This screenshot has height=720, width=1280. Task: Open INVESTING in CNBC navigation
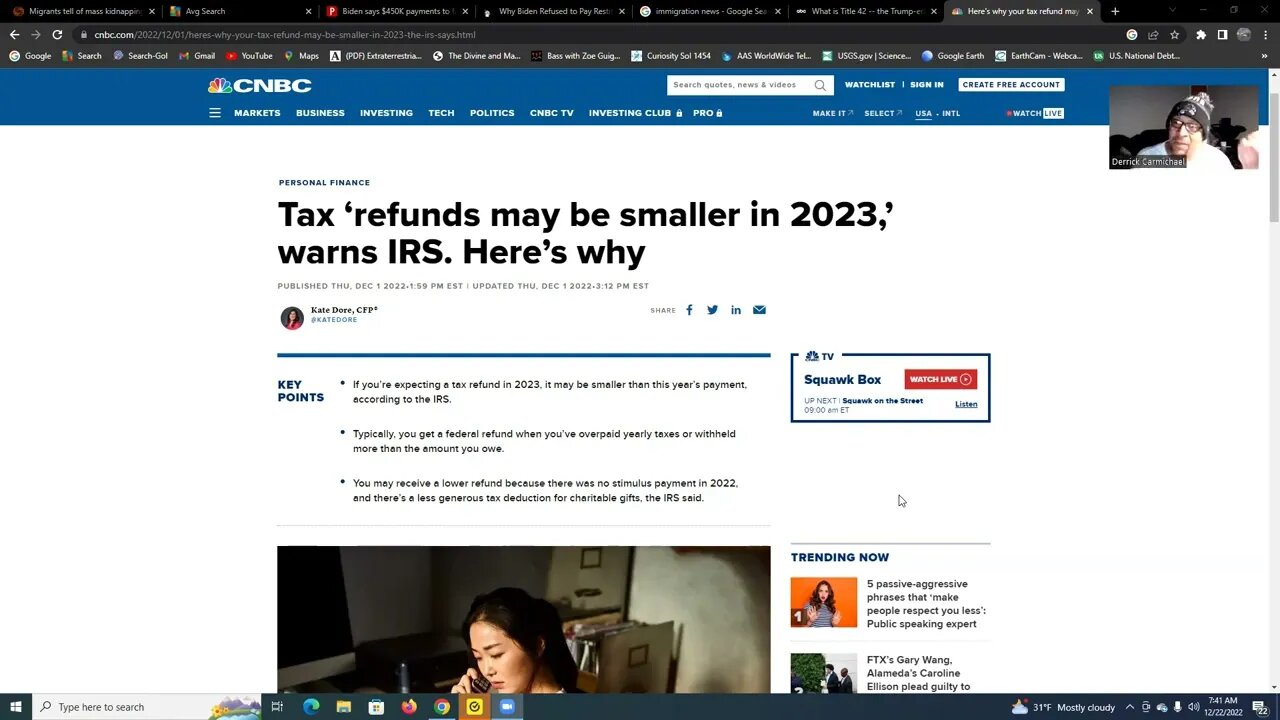(386, 113)
